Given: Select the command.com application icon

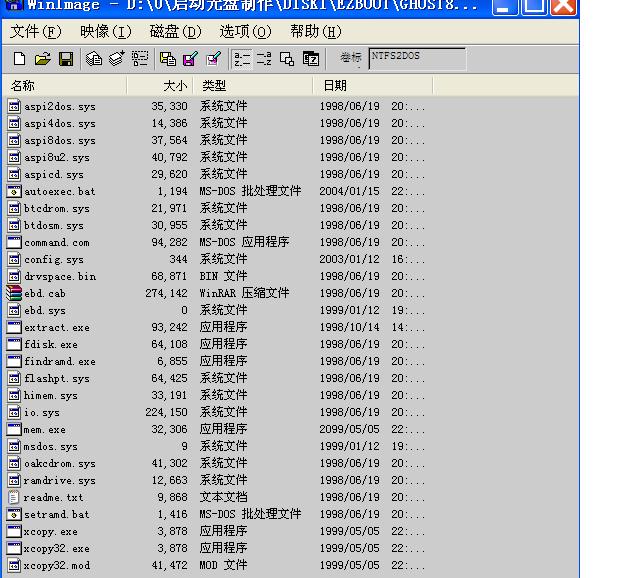Looking at the screenshot, I should pos(14,242).
